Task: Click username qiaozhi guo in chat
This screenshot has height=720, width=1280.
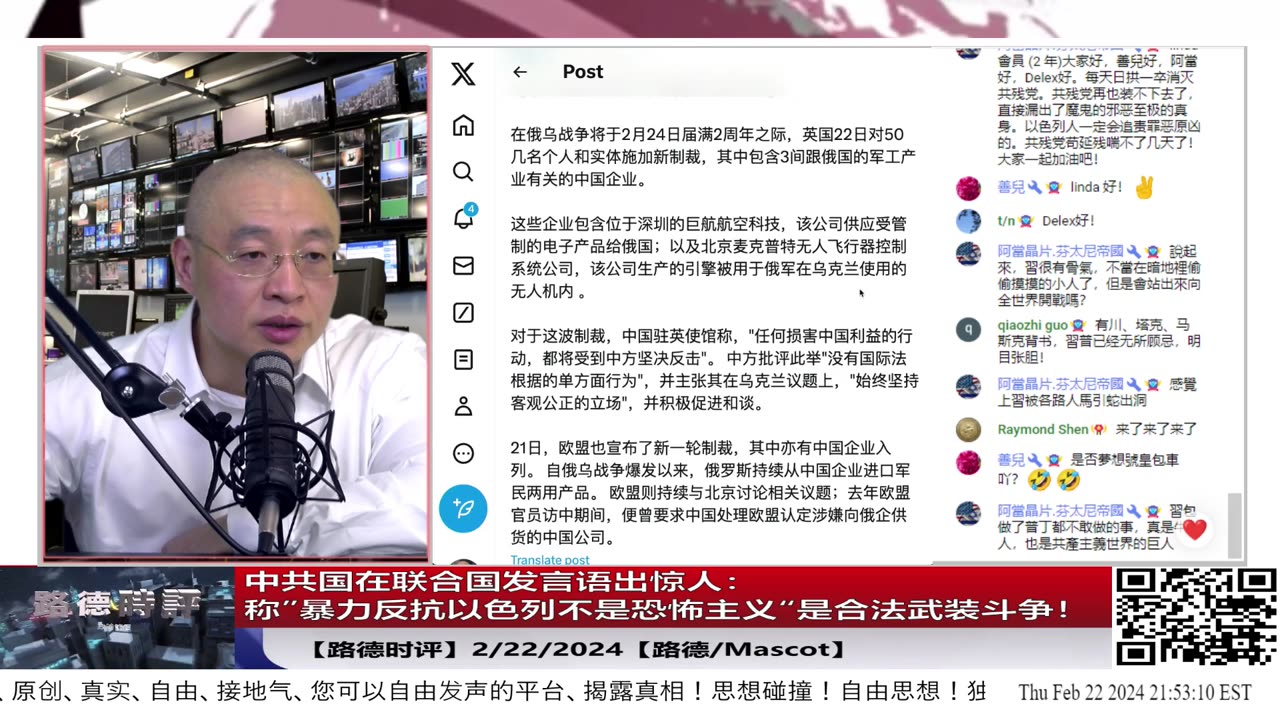Action: click(x=1033, y=325)
